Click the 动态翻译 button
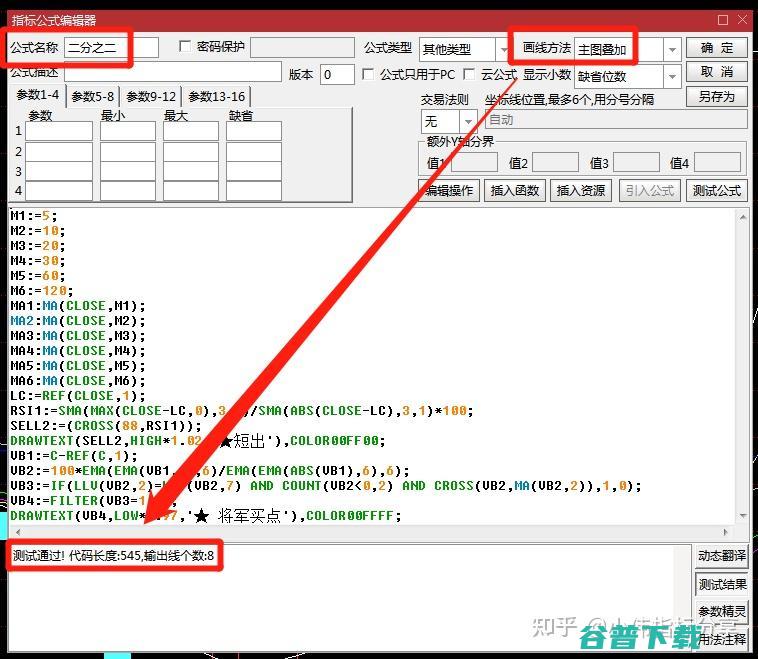758x659 pixels. pyautogui.click(x=722, y=556)
